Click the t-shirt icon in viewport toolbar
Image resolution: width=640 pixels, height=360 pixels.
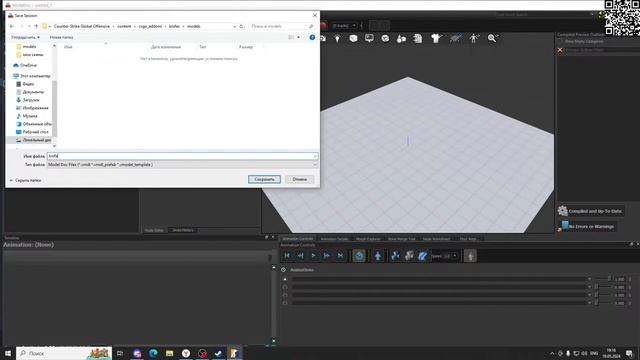tap(436, 38)
